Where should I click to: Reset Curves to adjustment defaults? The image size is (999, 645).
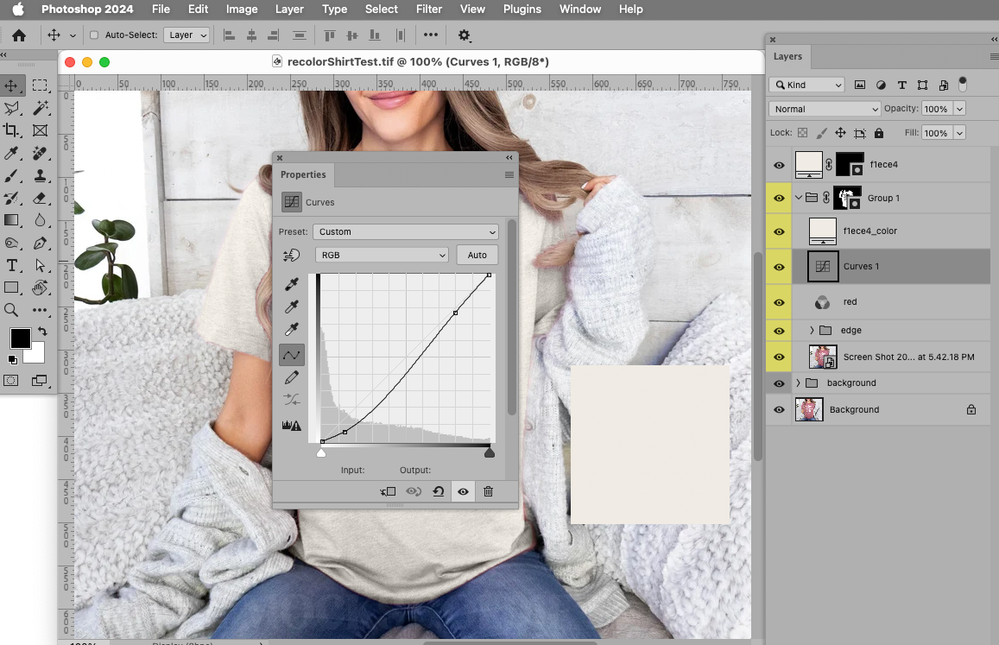point(438,491)
